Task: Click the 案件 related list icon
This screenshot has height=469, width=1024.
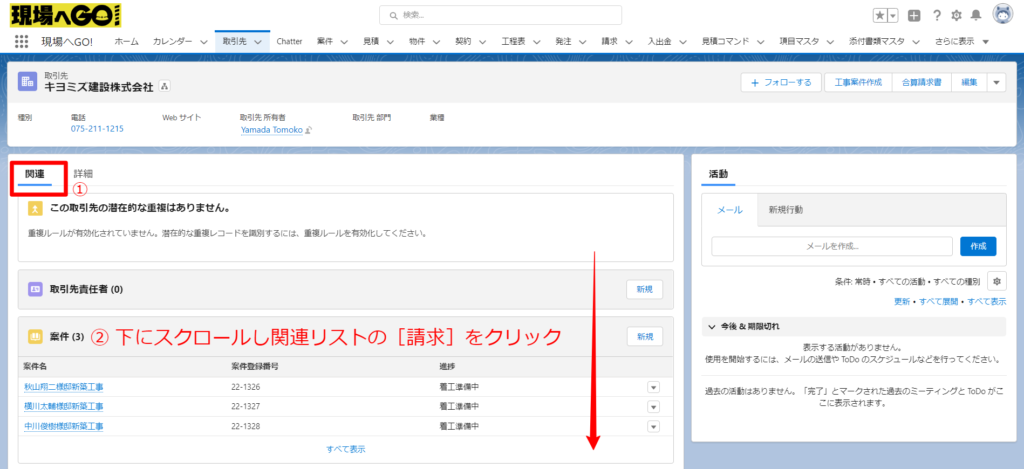Action: pyautogui.click(x=35, y=336)
